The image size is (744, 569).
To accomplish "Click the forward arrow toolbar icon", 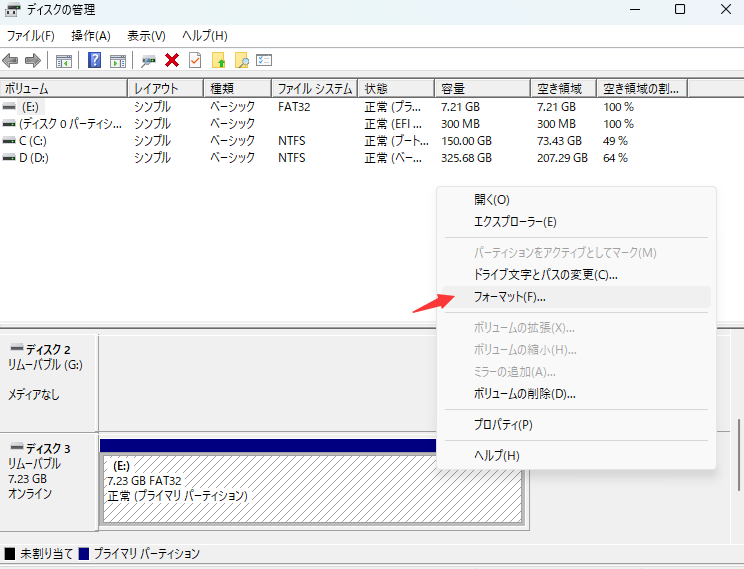I will [x=33, y=61].
